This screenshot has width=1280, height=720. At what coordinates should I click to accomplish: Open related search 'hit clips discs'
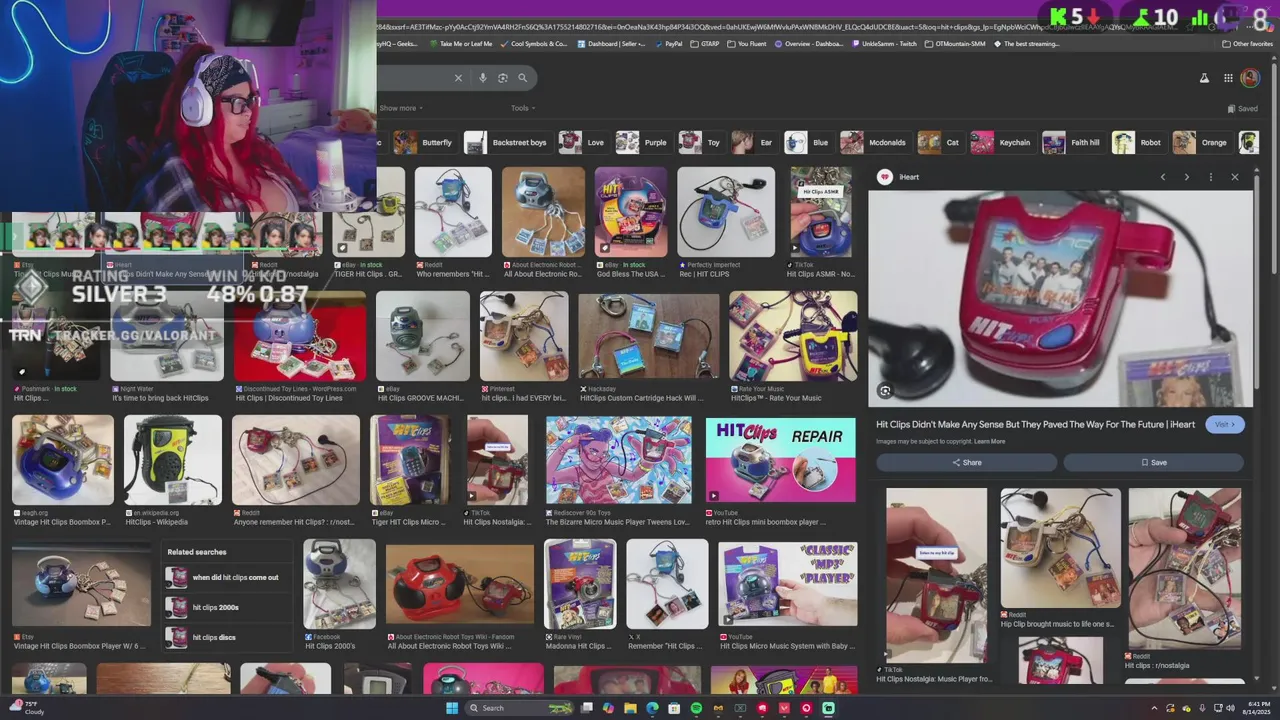(x=227, y=637)
